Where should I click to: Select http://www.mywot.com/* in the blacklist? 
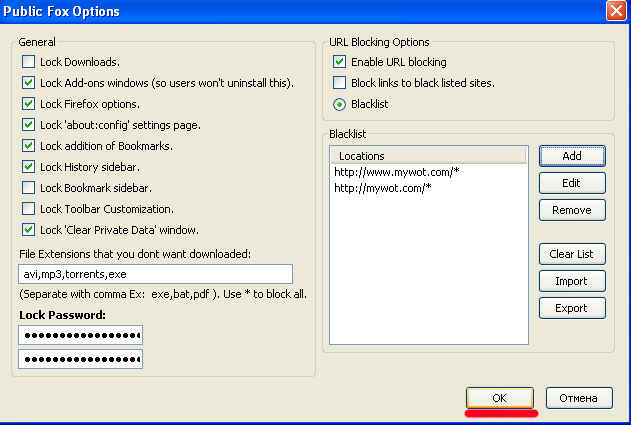396,172
